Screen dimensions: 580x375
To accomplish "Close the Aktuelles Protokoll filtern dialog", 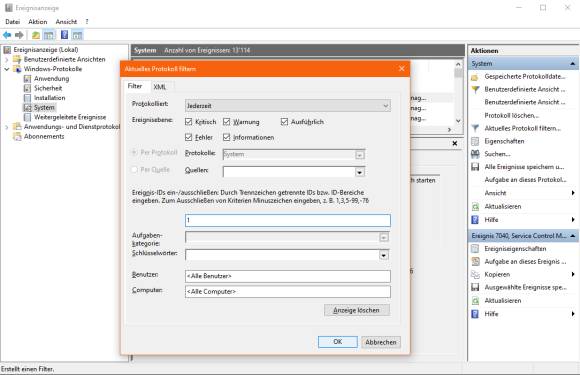I will (x=402, y=69).
